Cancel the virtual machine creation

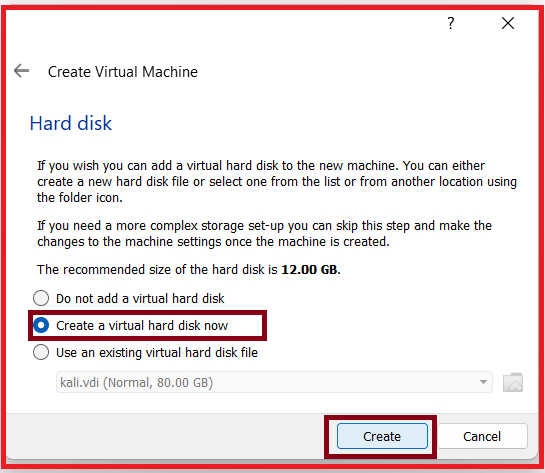pyautogui.click(x=482, y=436)
